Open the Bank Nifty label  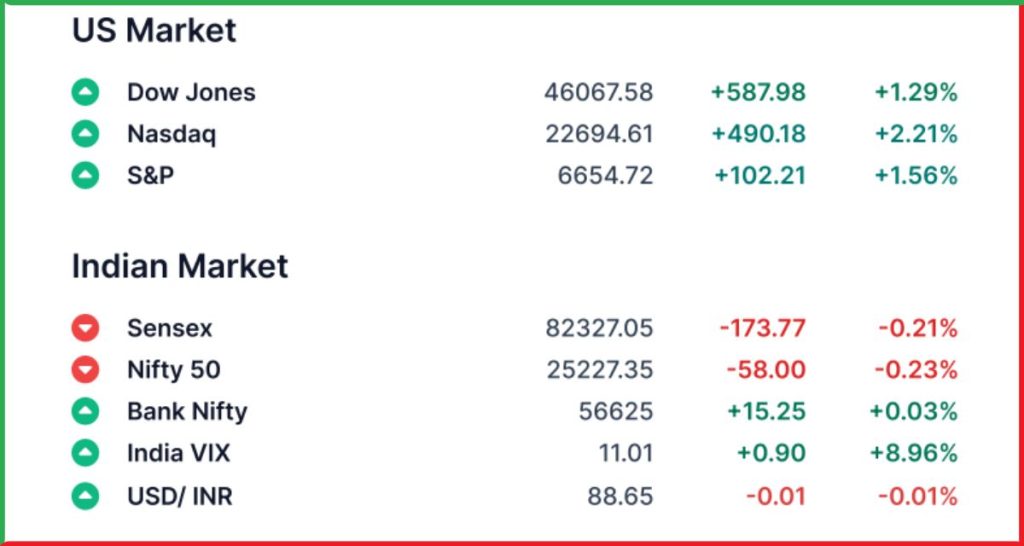click(187, 412)
